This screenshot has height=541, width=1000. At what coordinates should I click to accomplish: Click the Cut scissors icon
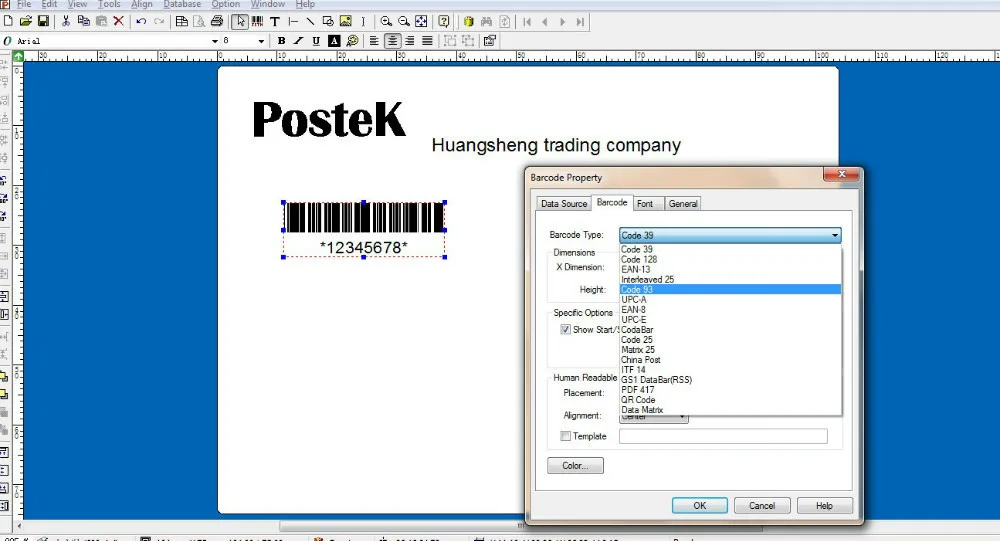tap(66, 22)
